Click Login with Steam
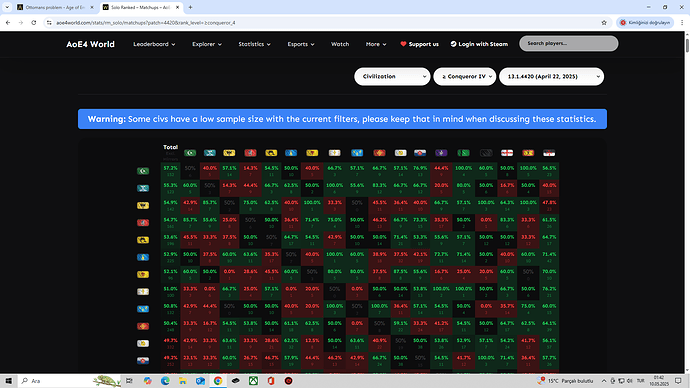The width and height of the screenshot is (690, 388). (x=479, y=44)
